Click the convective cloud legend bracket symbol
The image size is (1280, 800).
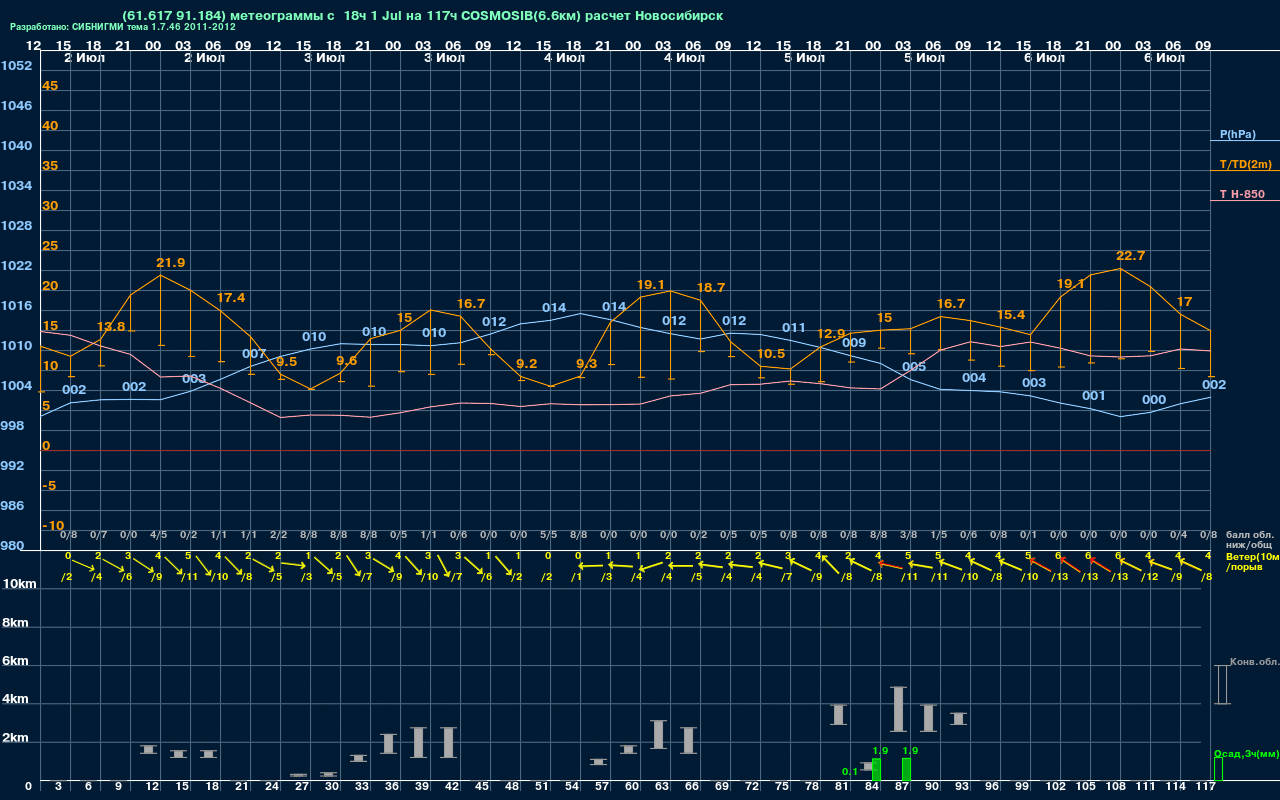click(1222, 684)
